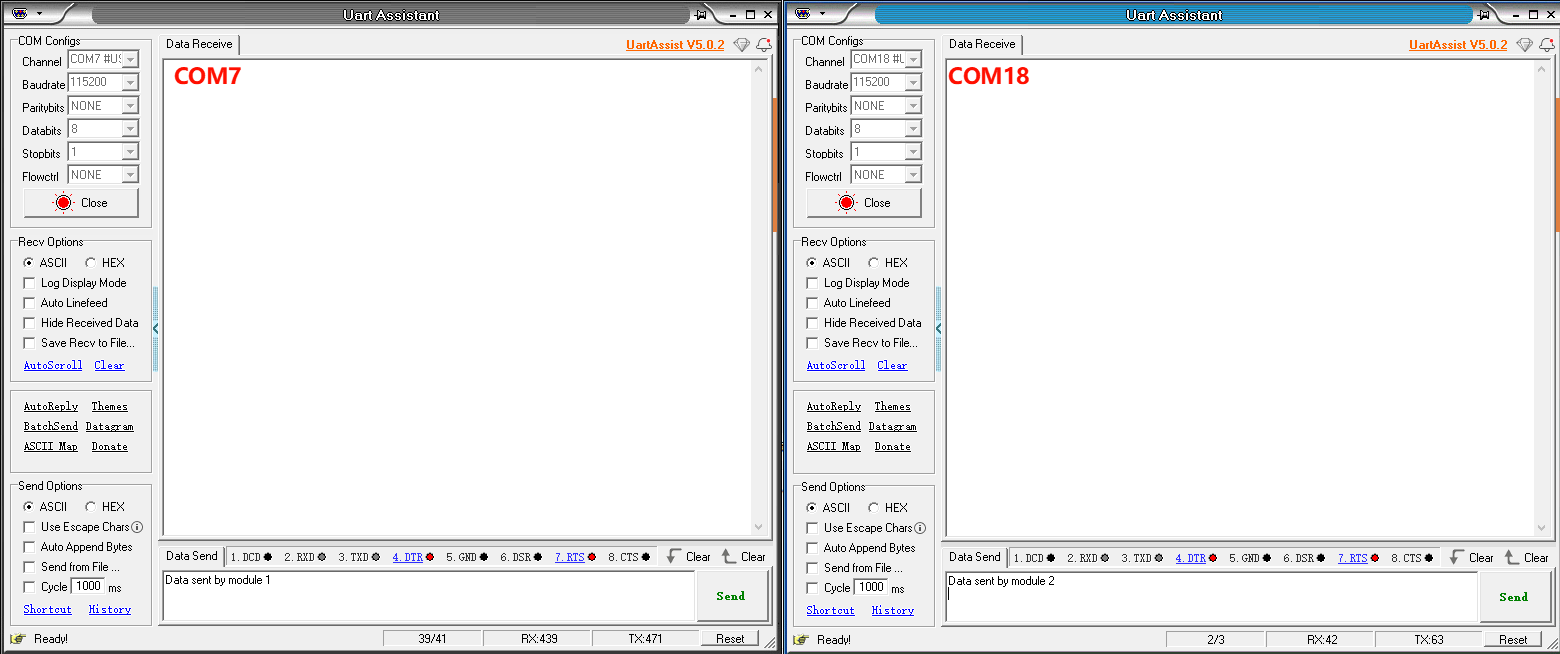Screen dimensions: 1560x654
Task: Open UartAssist V5.0.2 link in COM18 window
Action: pos(1458,45)
